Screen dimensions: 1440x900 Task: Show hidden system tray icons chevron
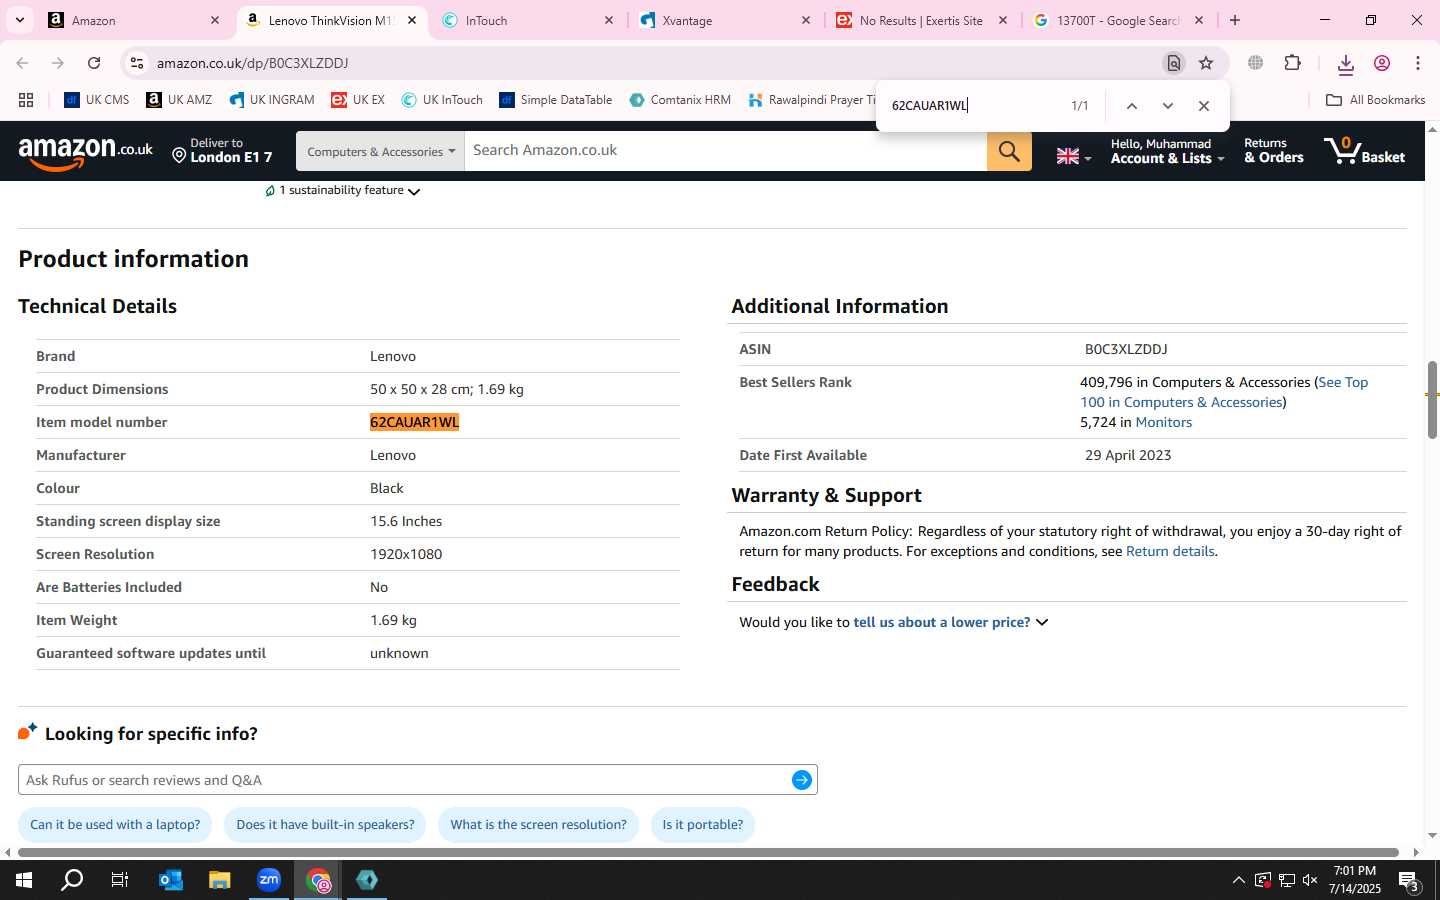tap(1238, 880)
